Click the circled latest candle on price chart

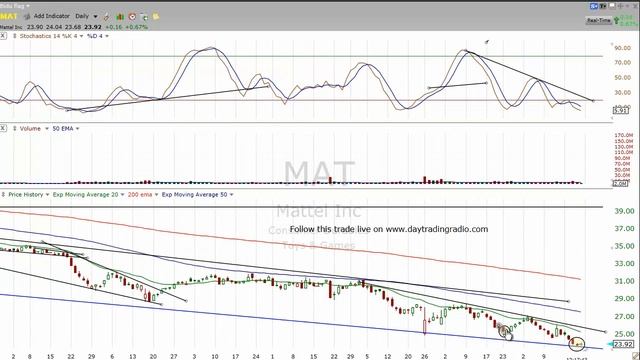pyautogui.click(x=577, y=344)
